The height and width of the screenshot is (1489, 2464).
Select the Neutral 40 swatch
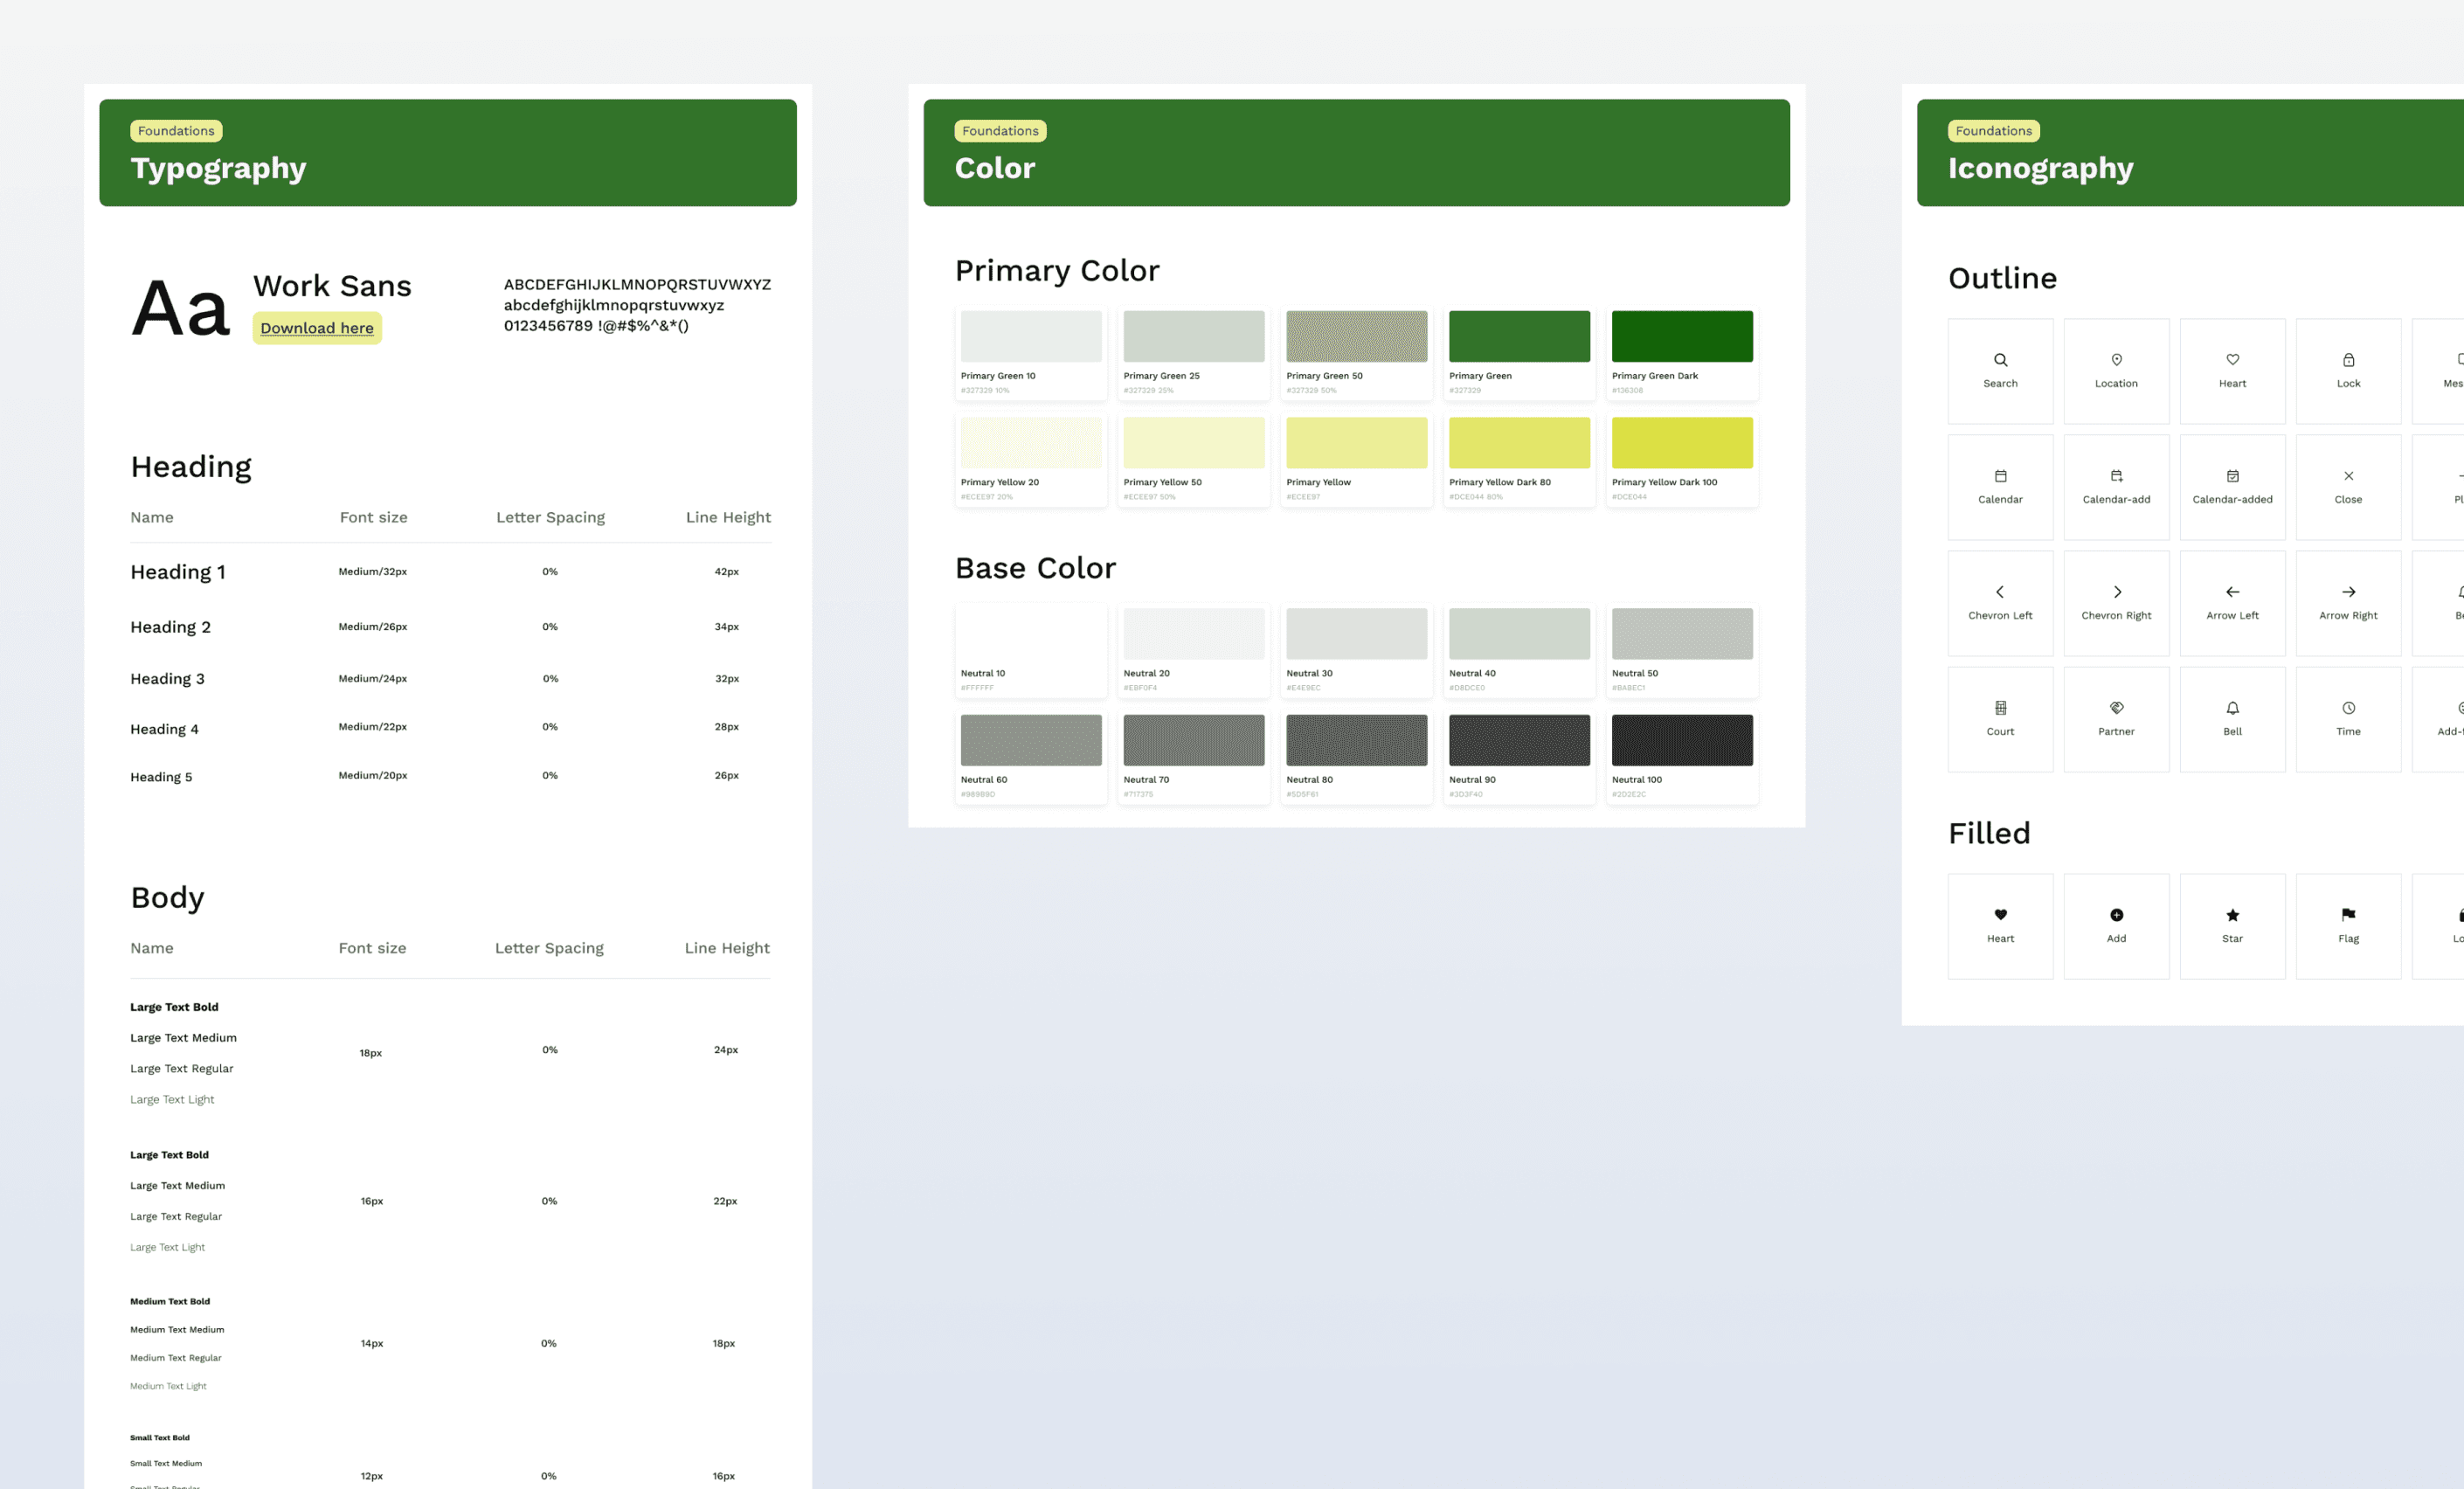(1519, 634)
